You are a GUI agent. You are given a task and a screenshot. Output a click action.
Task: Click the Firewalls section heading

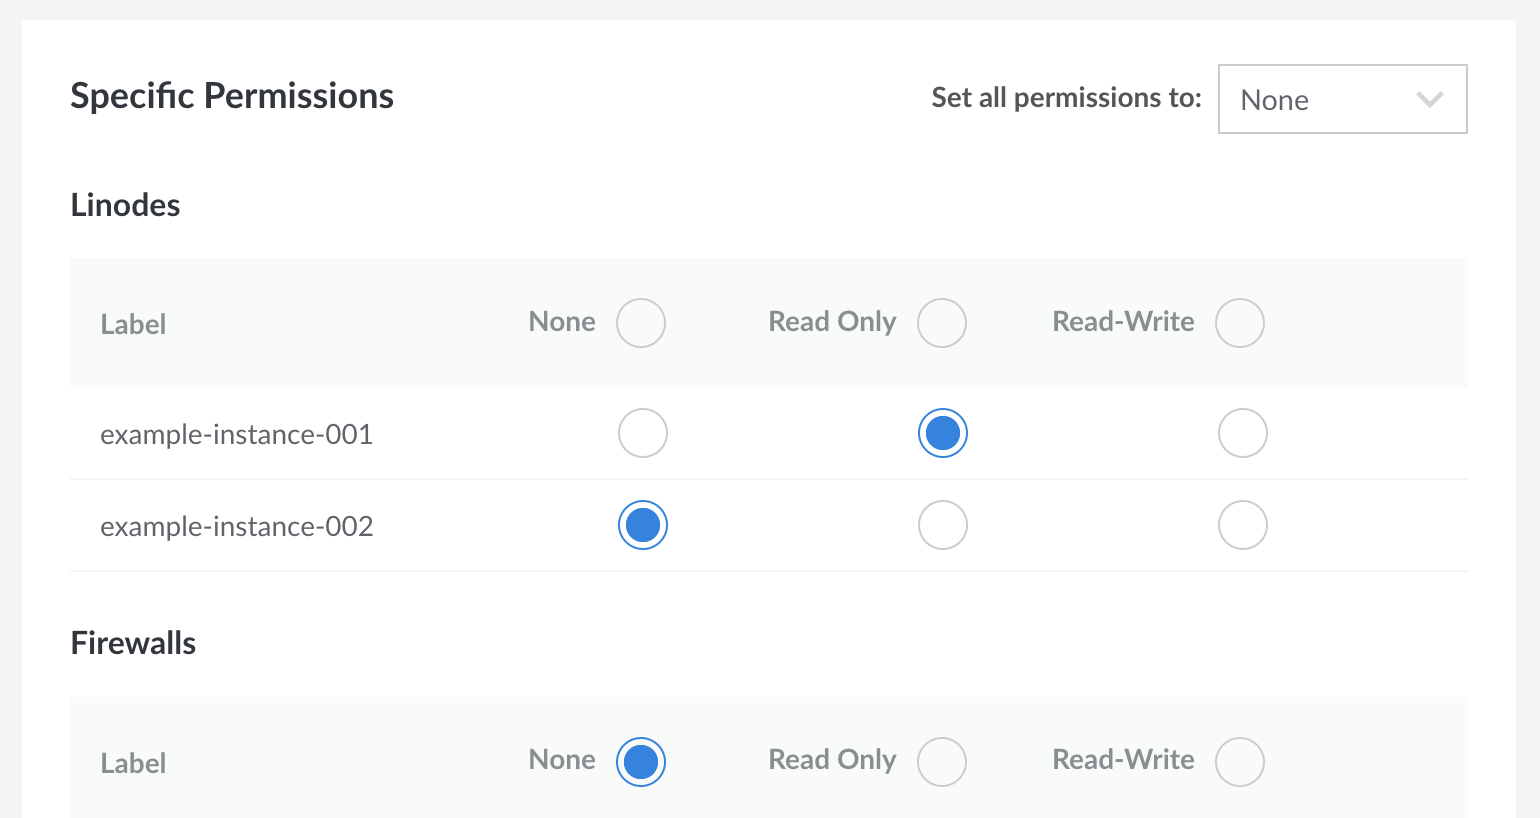coord(133,643)
